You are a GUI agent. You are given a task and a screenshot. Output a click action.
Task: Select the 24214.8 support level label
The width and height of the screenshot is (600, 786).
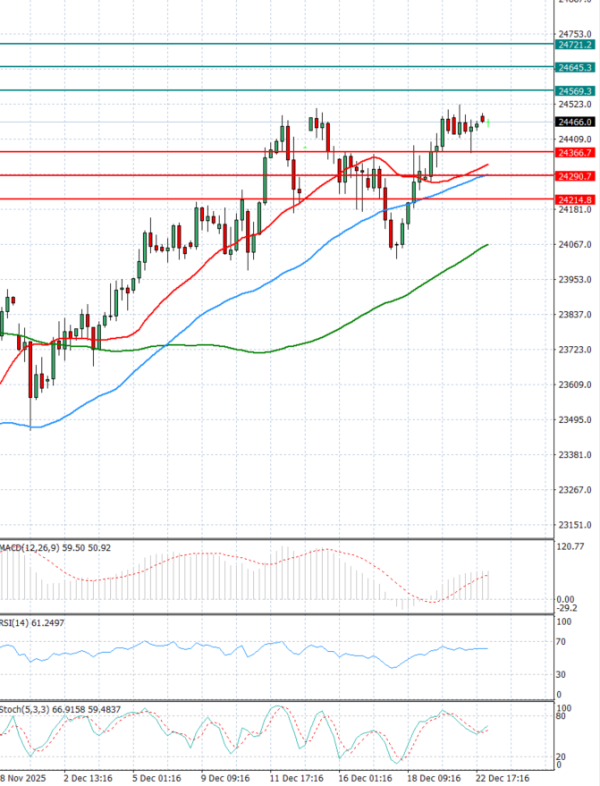576,200
